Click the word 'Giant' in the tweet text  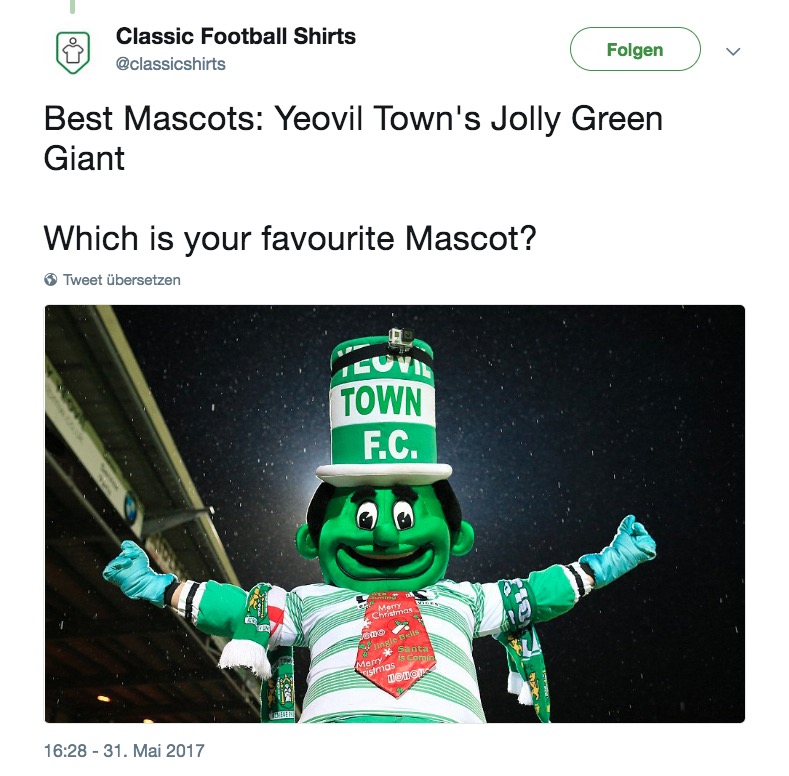click(84, 159)
